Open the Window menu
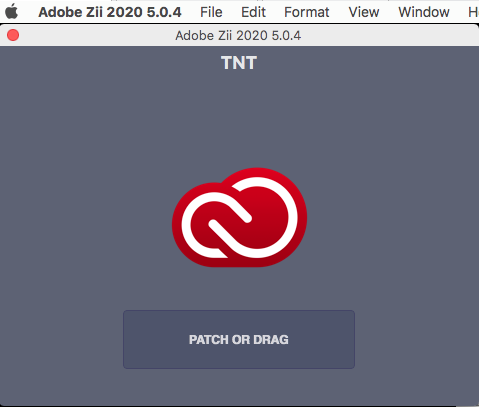Image resolution: width=479 pixels, height=407 pixels. [424, 12]
